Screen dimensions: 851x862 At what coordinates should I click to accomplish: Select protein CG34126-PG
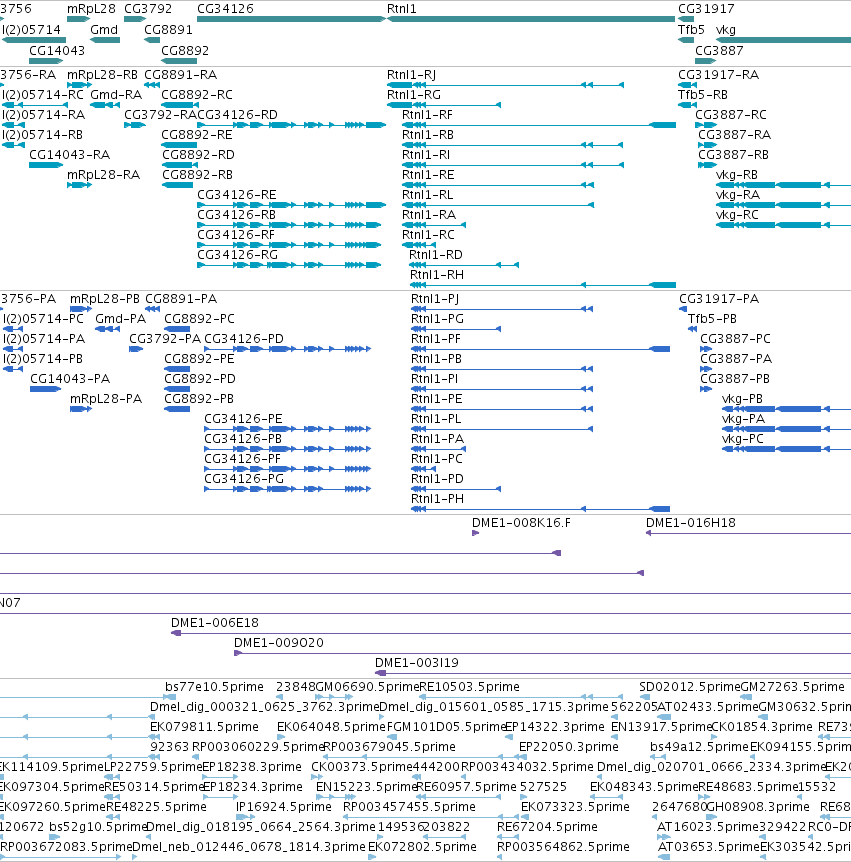[244, 479]
